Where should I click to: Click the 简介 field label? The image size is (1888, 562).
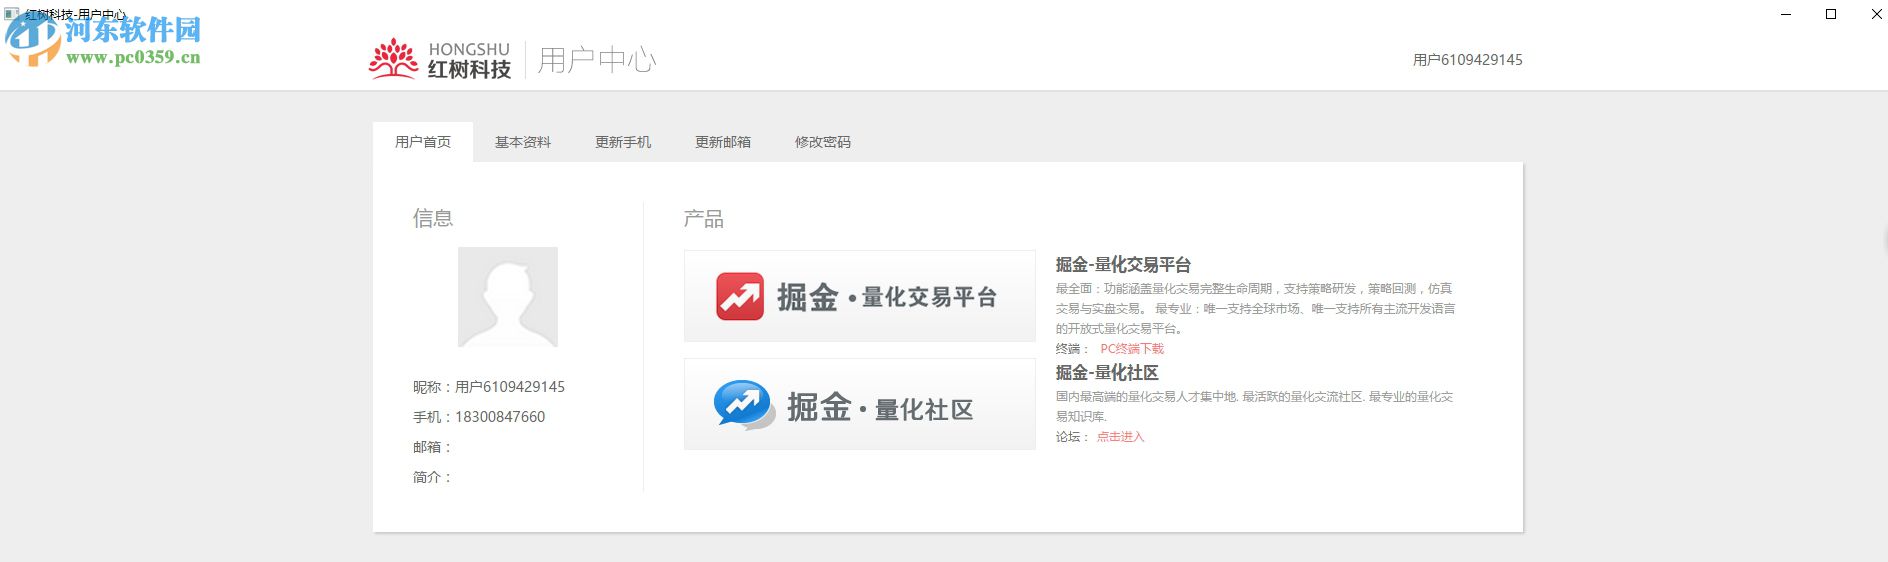pos(432,477)
